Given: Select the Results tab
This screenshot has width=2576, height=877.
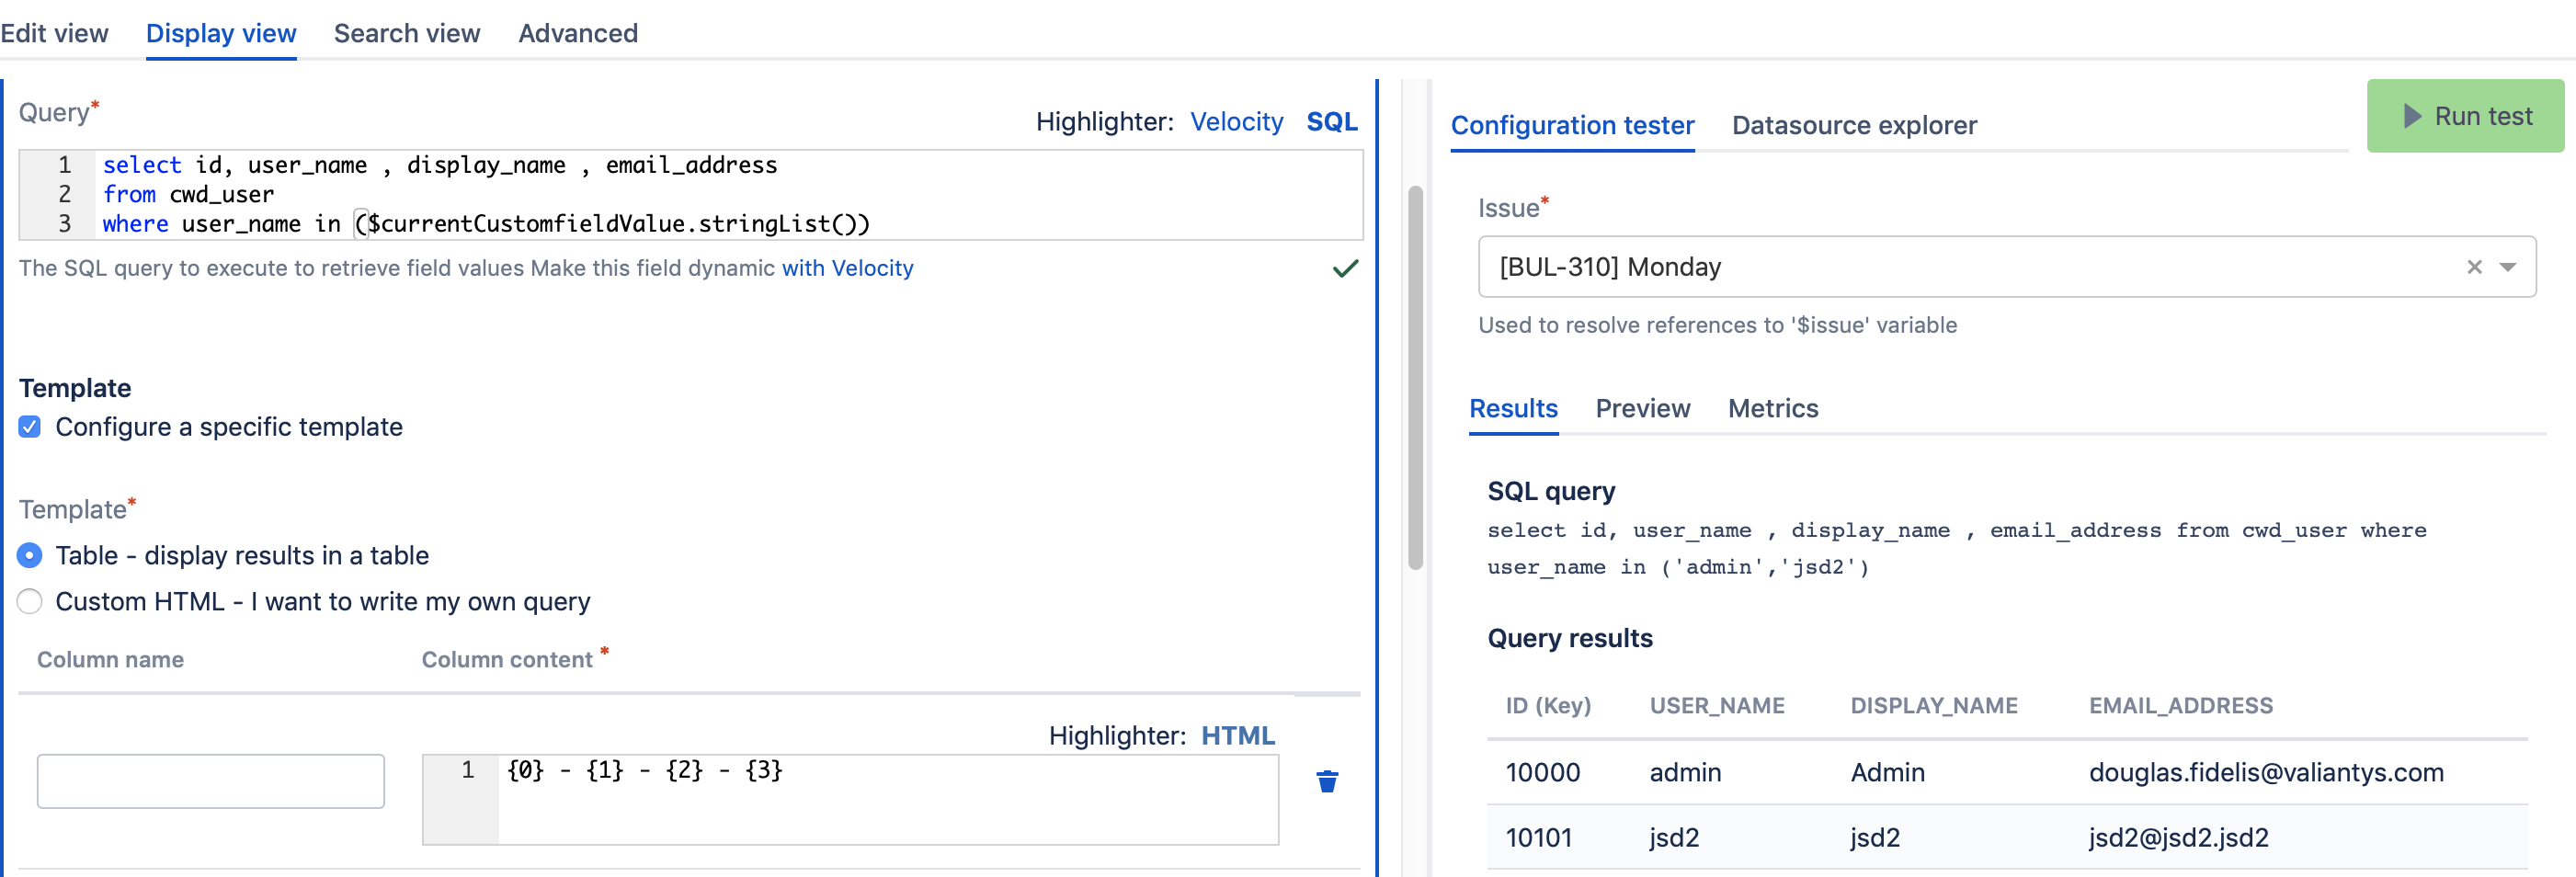Looking at the screenshot, I should 1513,408.
